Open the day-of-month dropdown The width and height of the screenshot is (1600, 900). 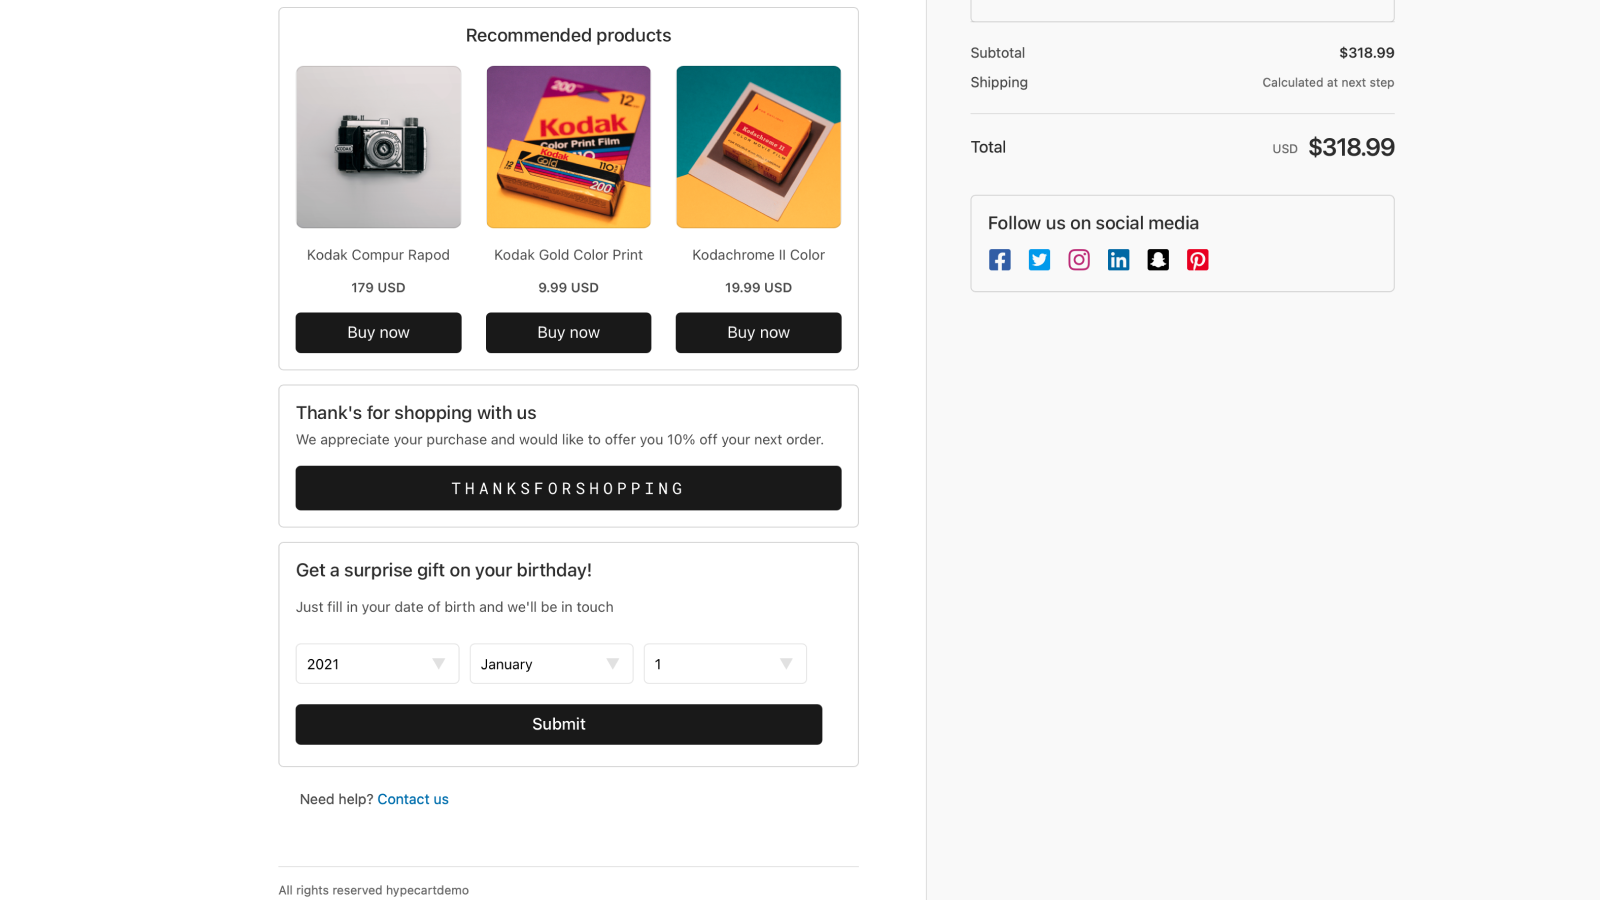pyautogui.click(x=725, y=663)
